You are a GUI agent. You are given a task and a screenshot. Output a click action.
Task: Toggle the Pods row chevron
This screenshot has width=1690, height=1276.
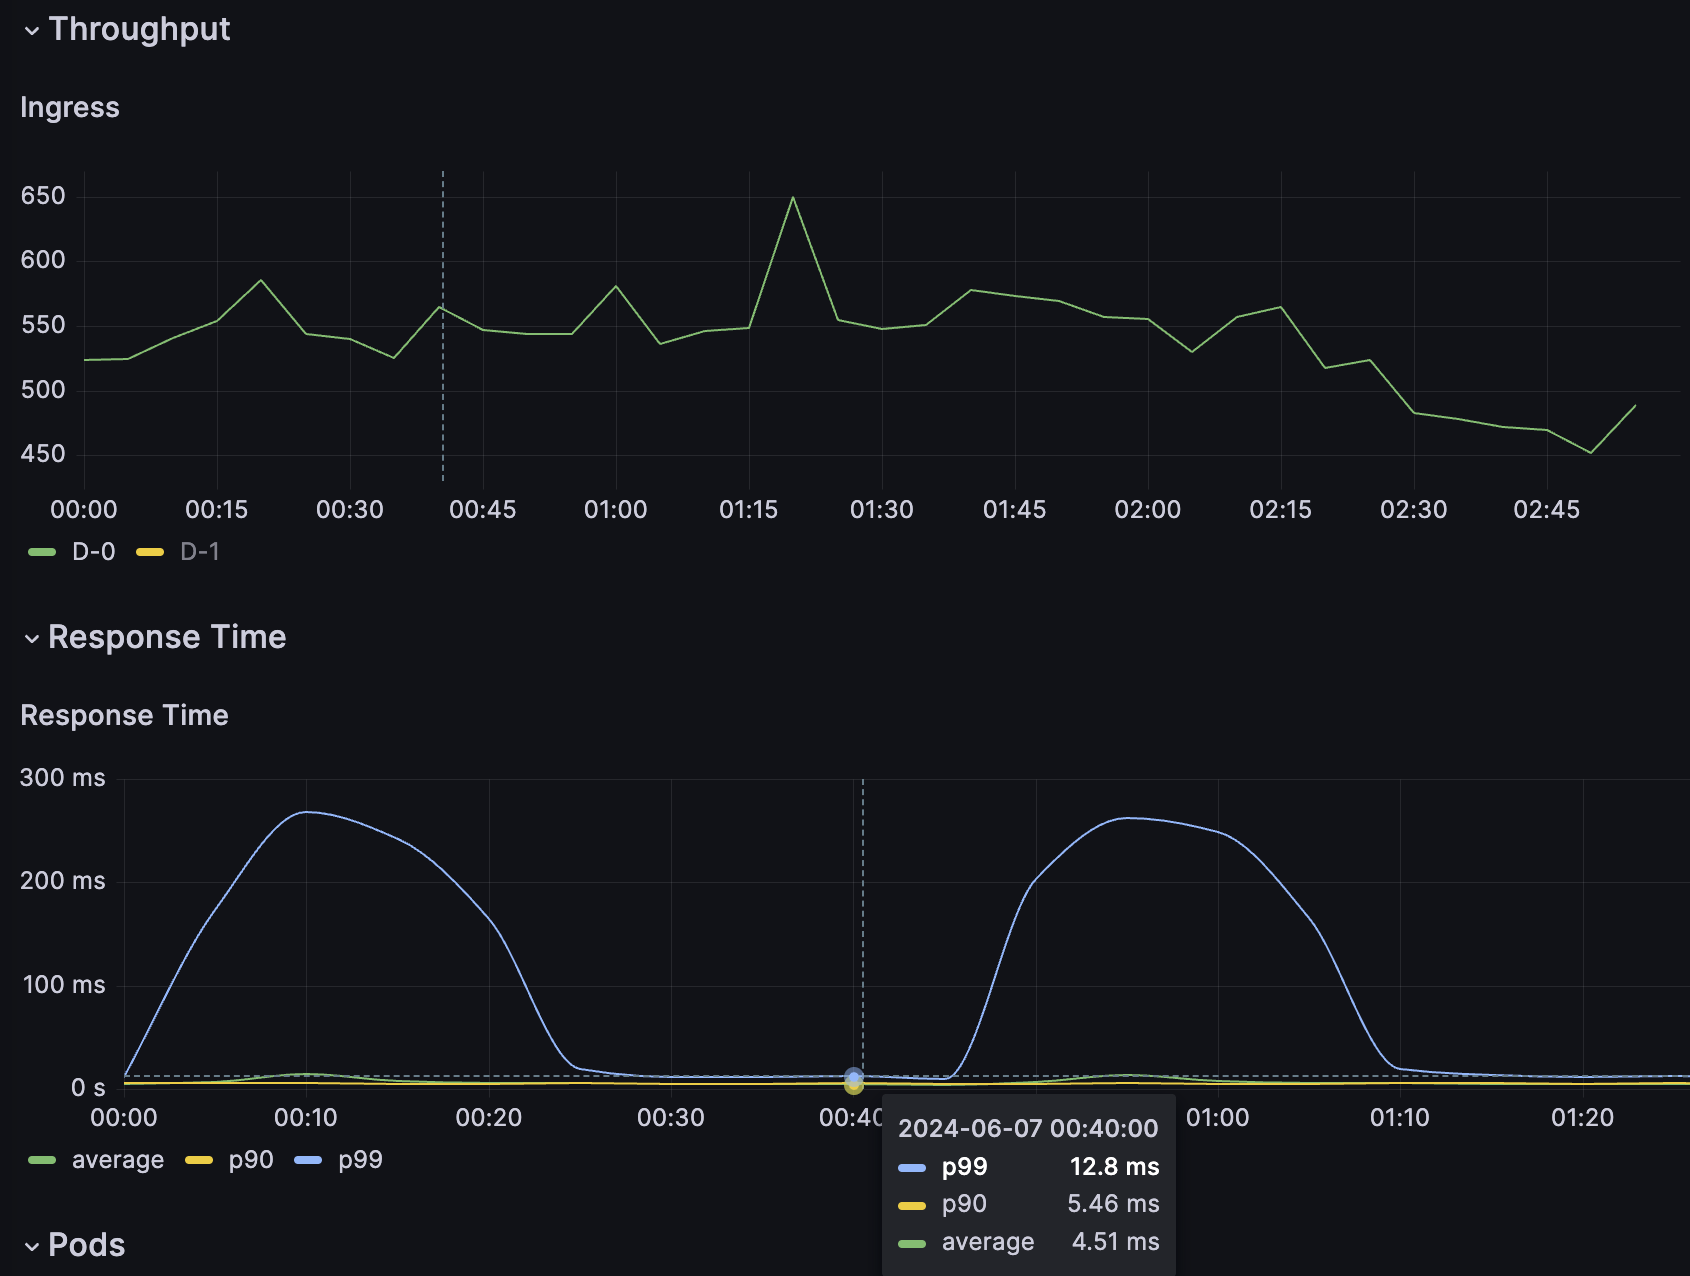[32, 1247]
